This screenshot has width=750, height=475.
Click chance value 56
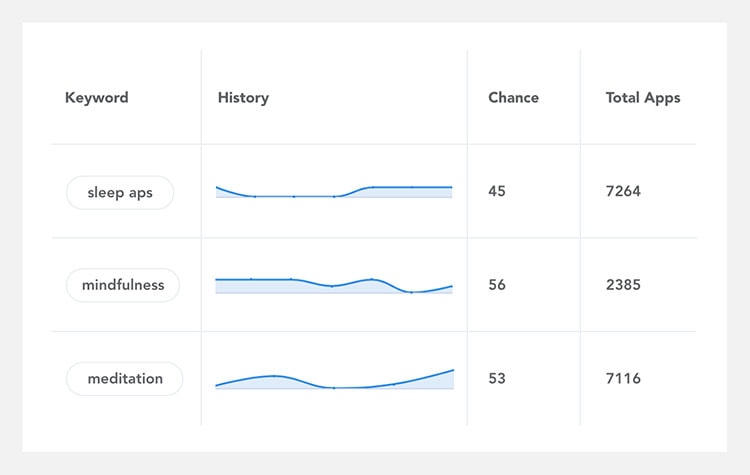pyautogui.click(x=496, y=285)
